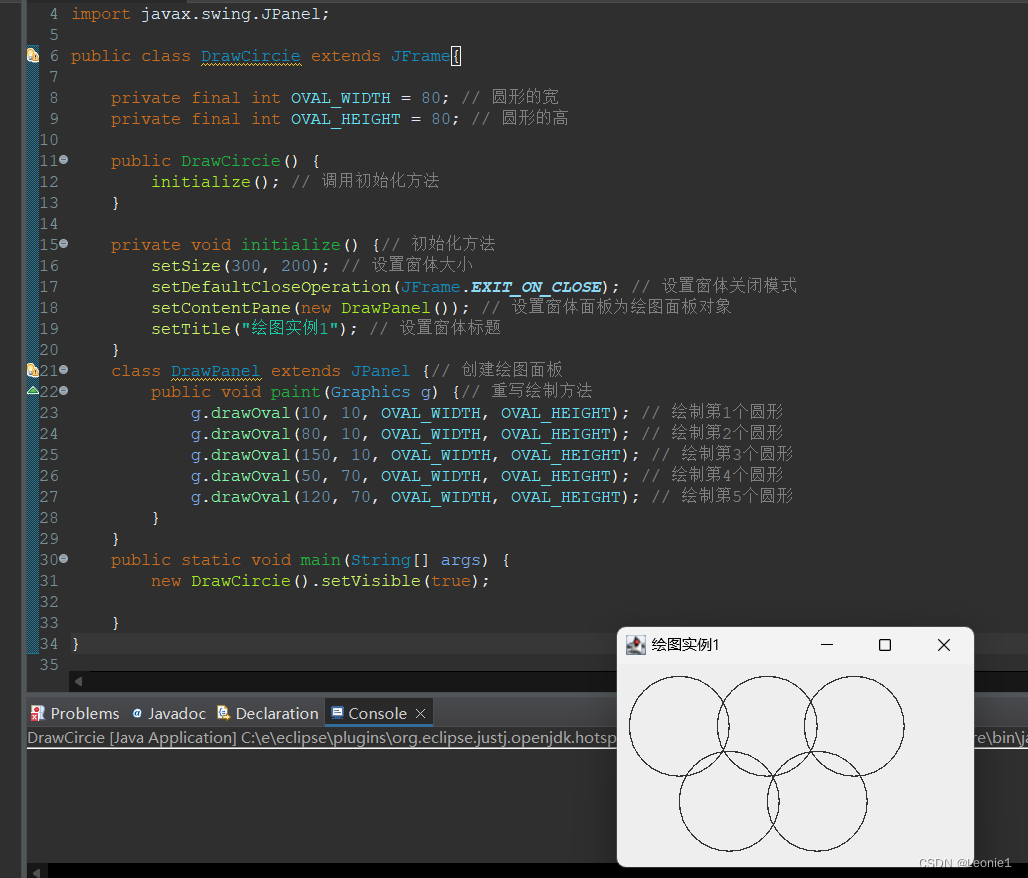Click setVisible call on line 31

[370, 581]
